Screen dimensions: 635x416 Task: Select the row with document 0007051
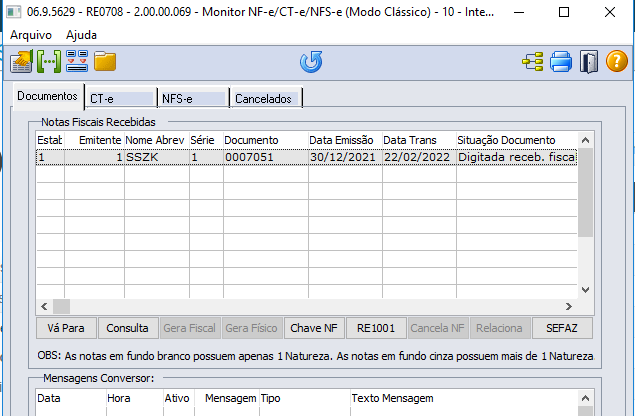pos(250,157)
